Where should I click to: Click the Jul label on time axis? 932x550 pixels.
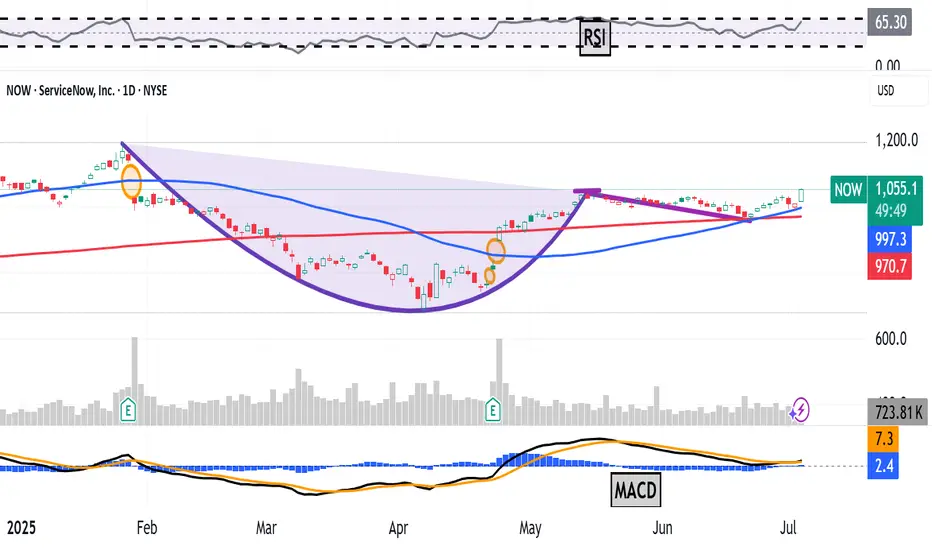click(788, 527)
